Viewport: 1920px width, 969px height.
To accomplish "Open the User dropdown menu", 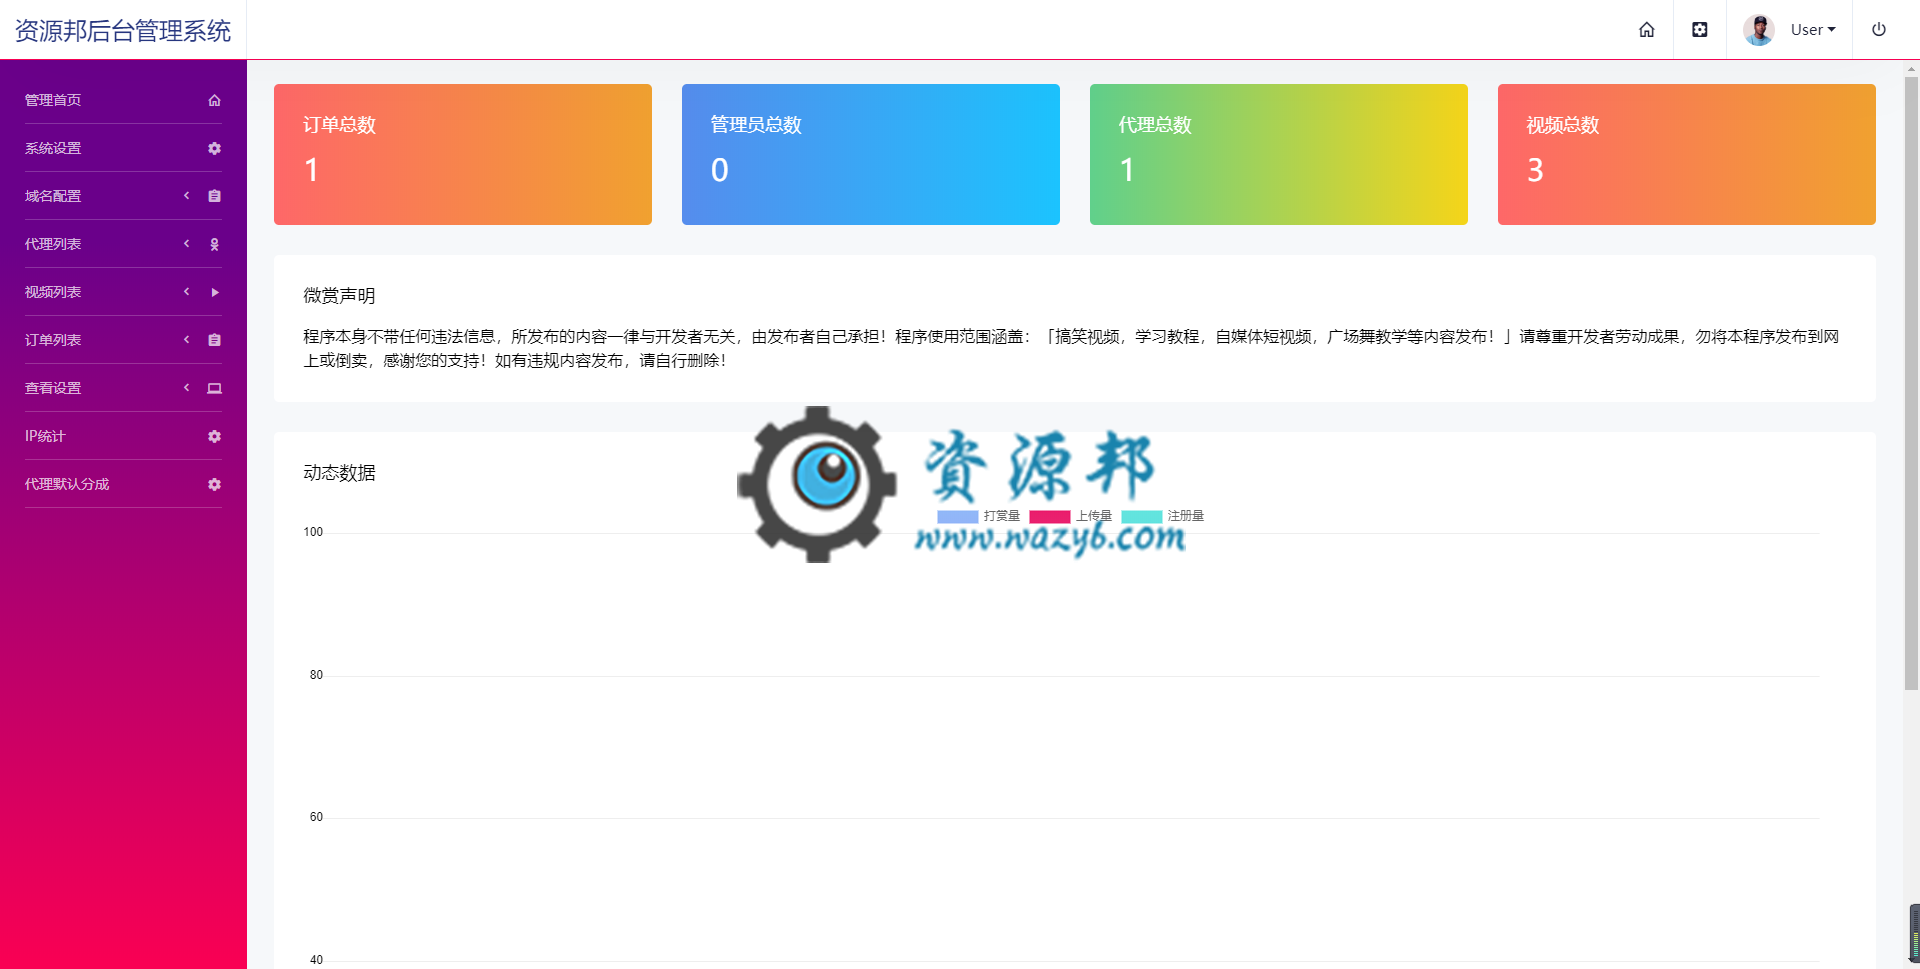I will point(1812,30).
